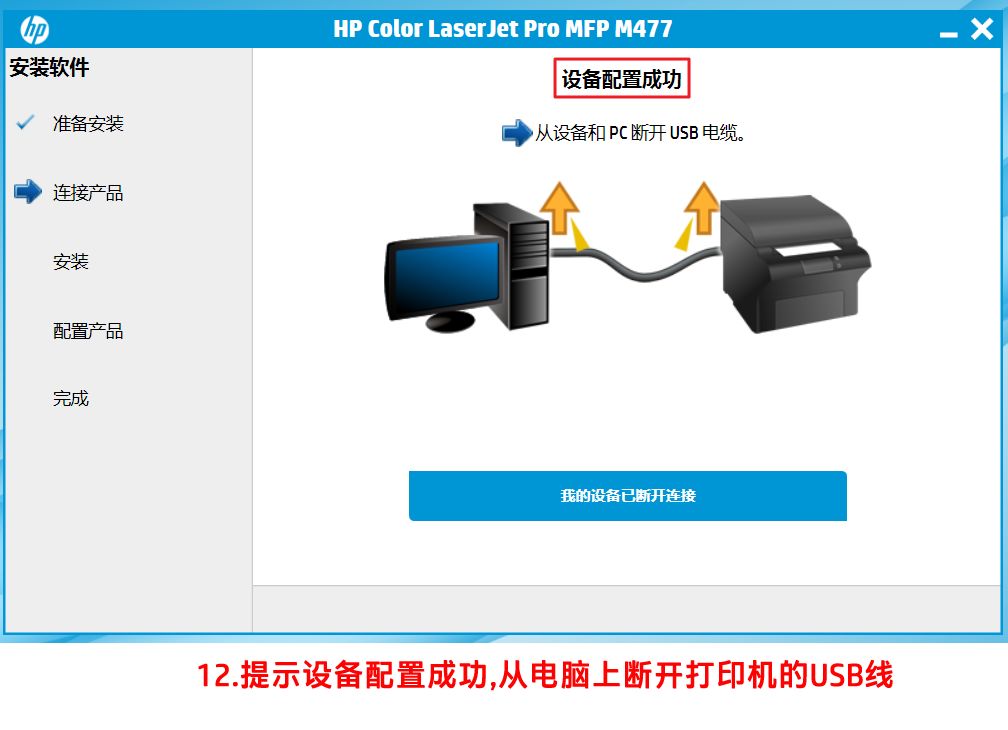
Task: Click the blue arrow before USB instruction
Action: point(517,133)
